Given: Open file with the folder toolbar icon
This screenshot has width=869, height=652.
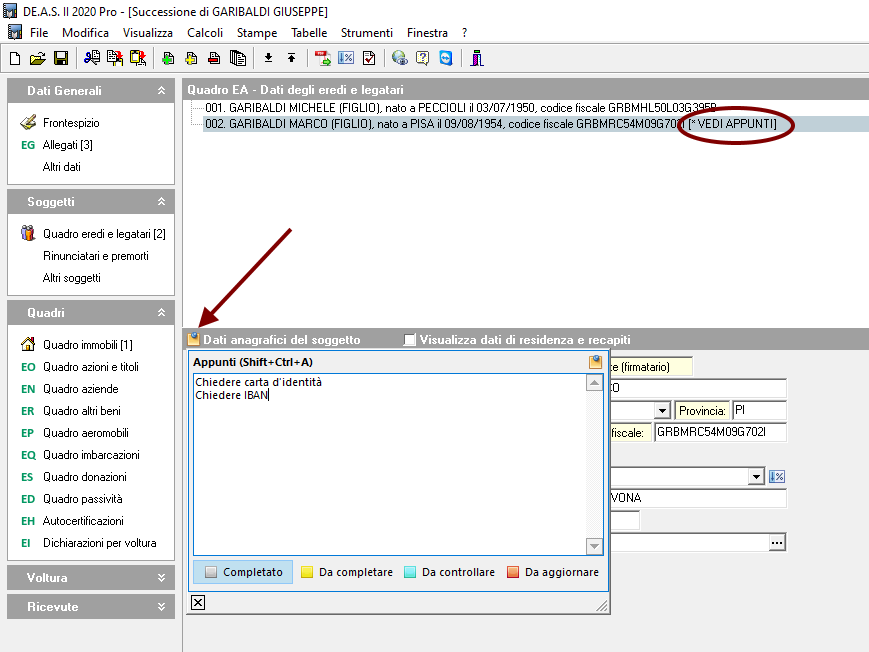Looking at the screenshot, I should tap(38, 58).
